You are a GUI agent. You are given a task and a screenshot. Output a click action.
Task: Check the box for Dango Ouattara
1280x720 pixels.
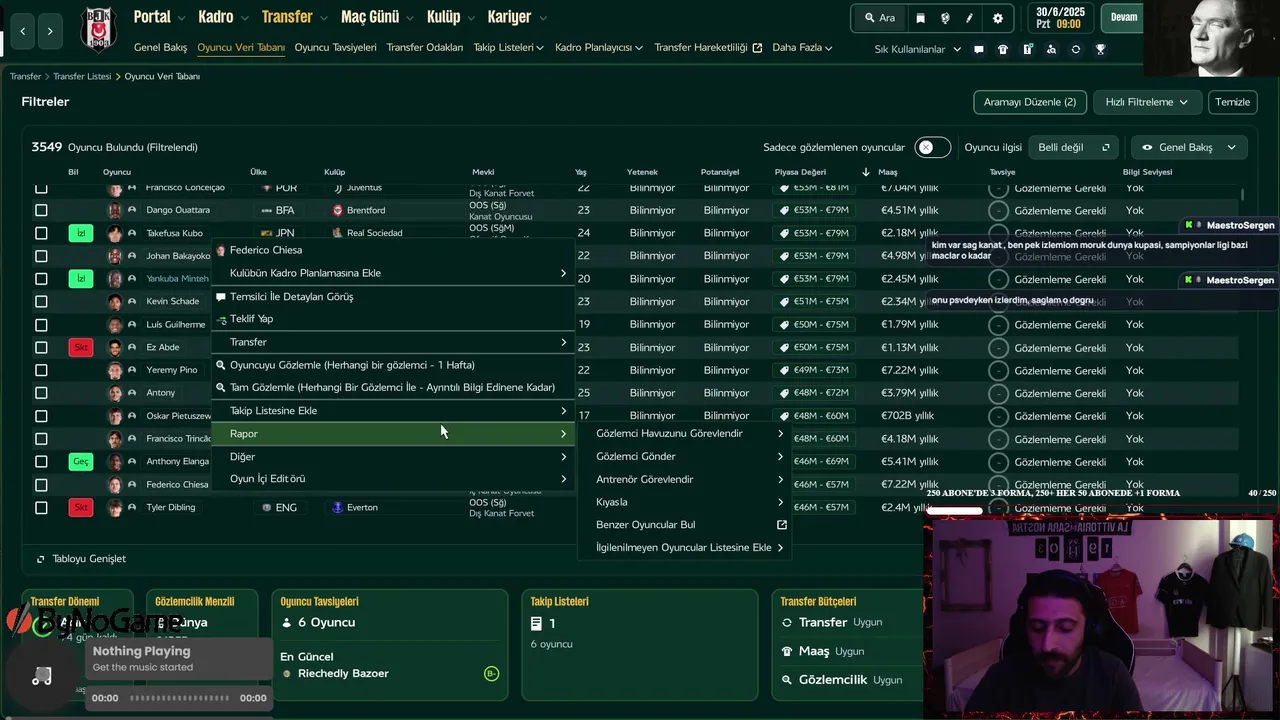click(41, 210)
